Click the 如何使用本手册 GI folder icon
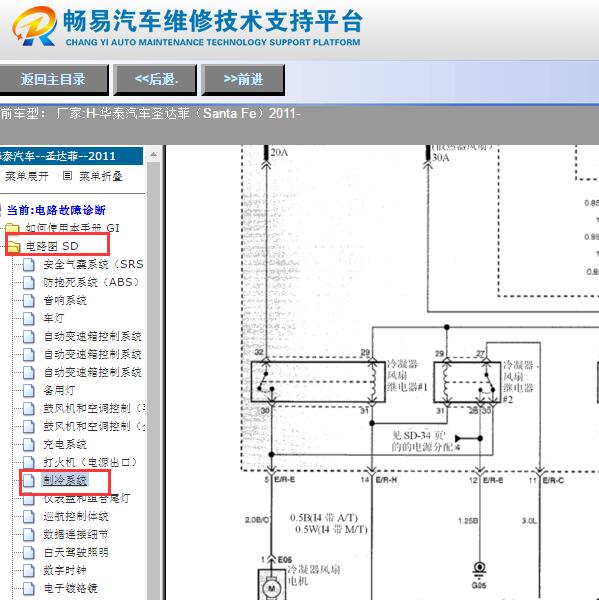 pyautogui.click(x=12, y=228)
